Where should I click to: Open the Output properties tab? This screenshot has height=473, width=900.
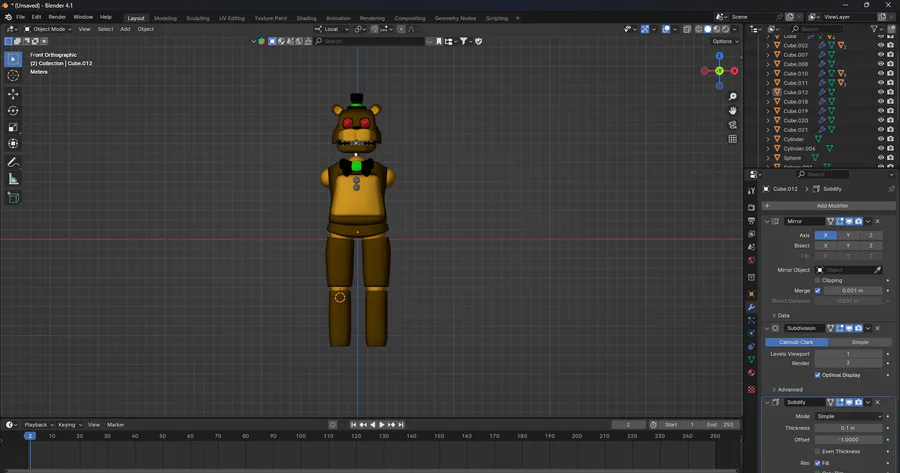pos(751,220)
